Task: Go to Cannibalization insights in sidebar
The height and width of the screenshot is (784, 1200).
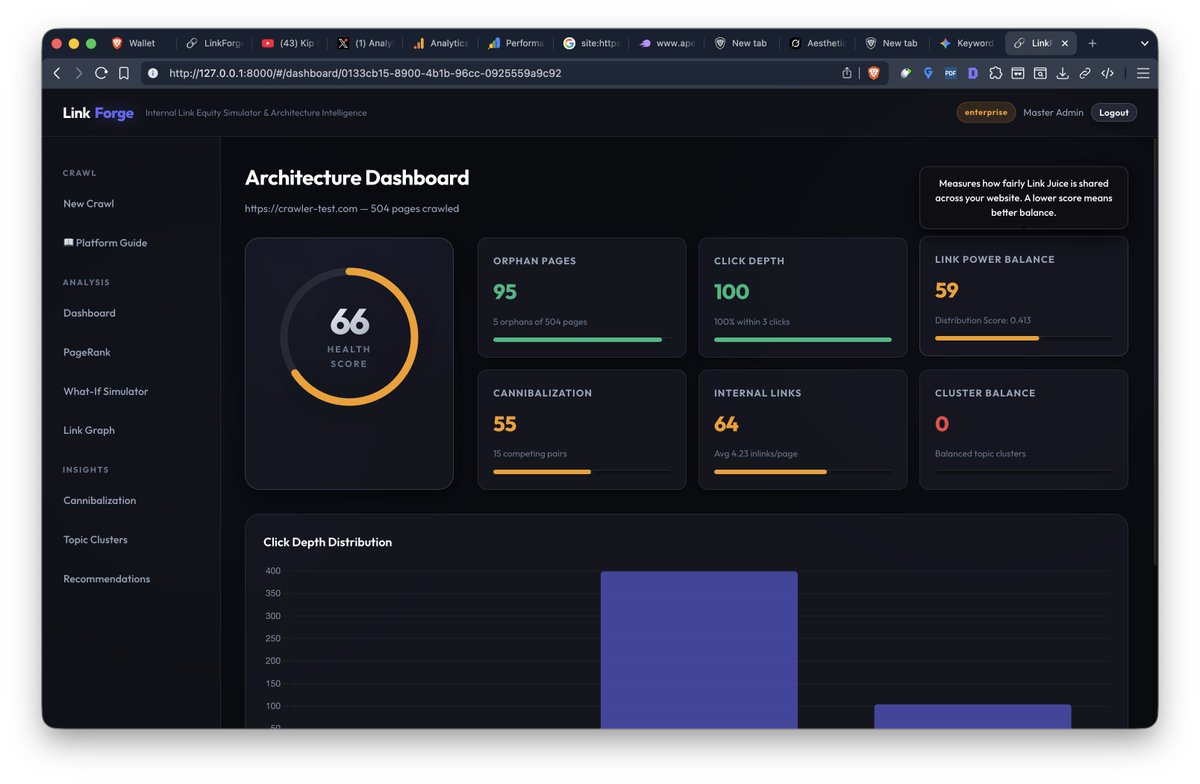Action: [99, 500]
